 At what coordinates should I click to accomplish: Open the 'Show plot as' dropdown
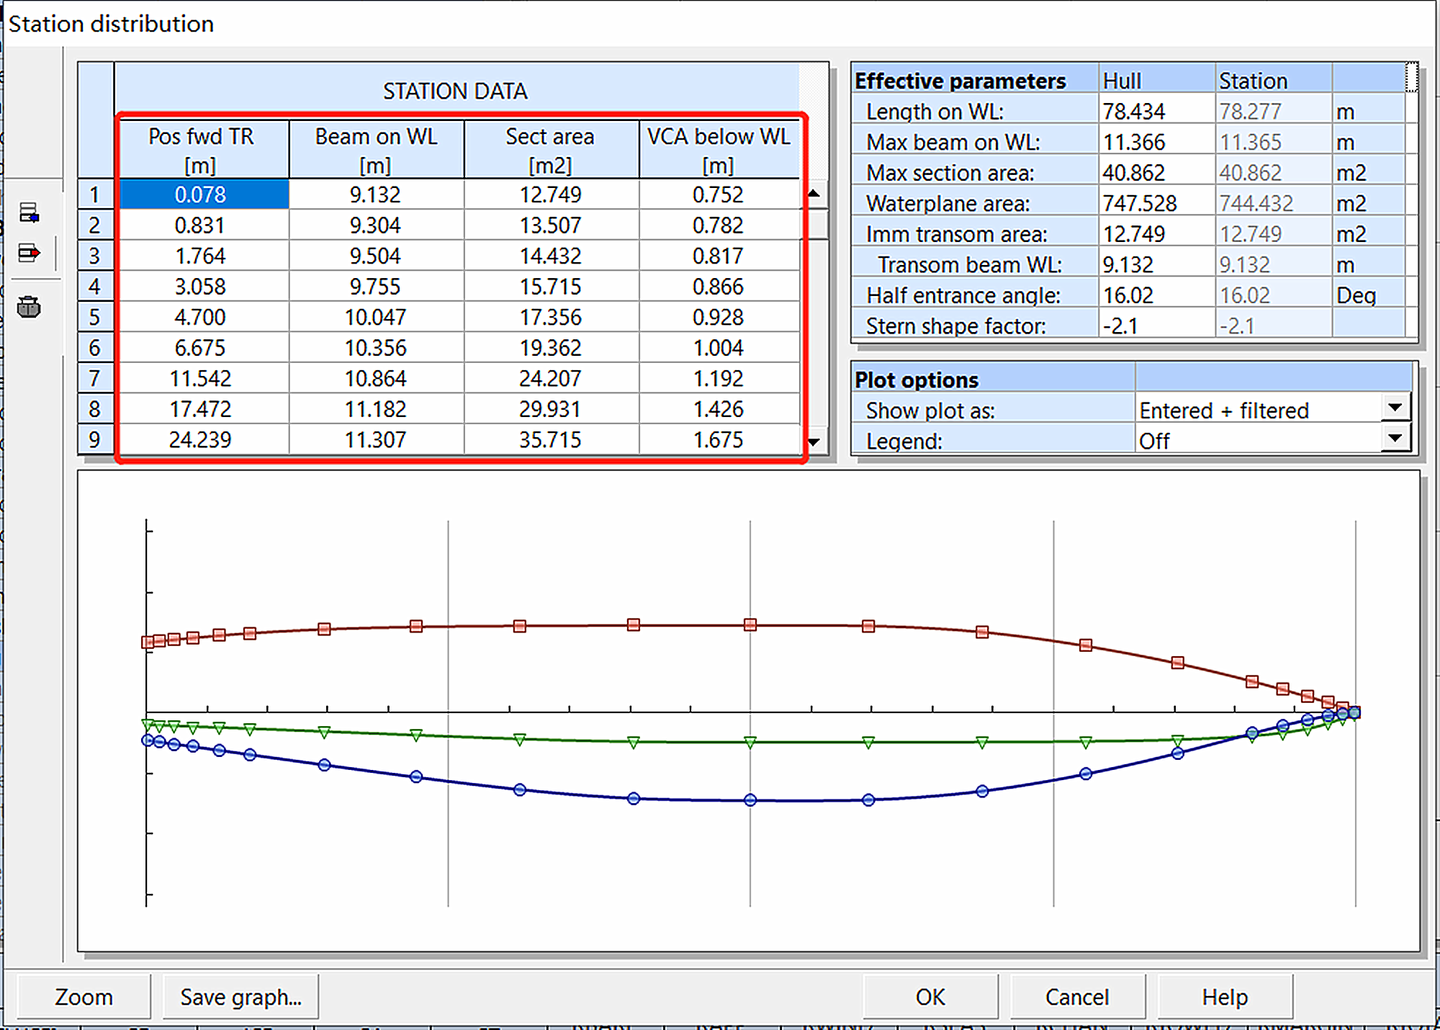pyautogui.click(x=1395, y=408)
